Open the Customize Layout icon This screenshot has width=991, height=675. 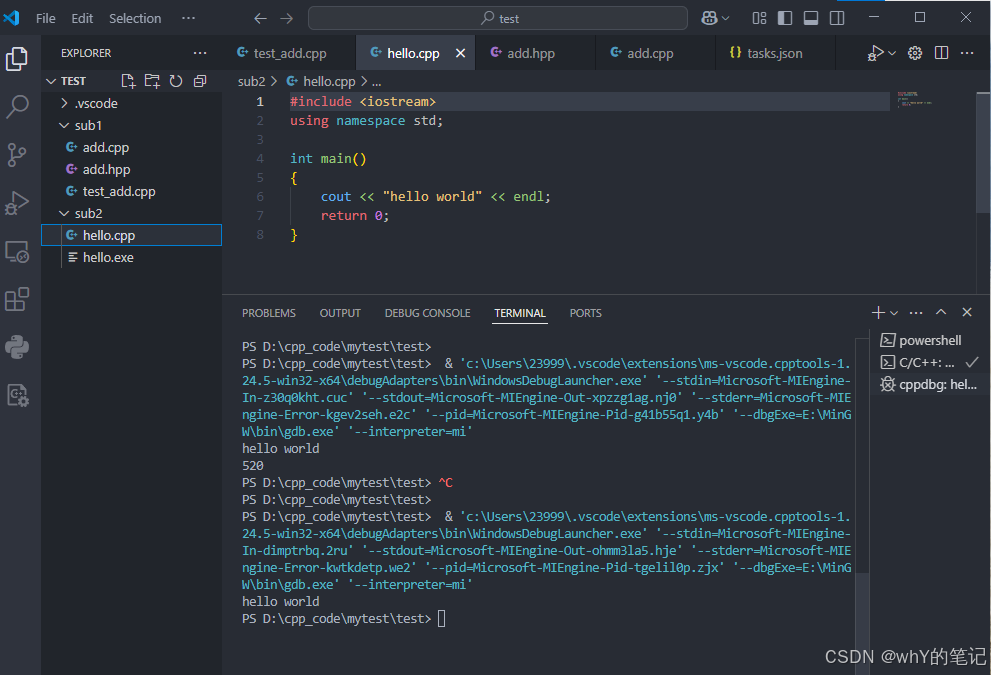pos(759,18)
